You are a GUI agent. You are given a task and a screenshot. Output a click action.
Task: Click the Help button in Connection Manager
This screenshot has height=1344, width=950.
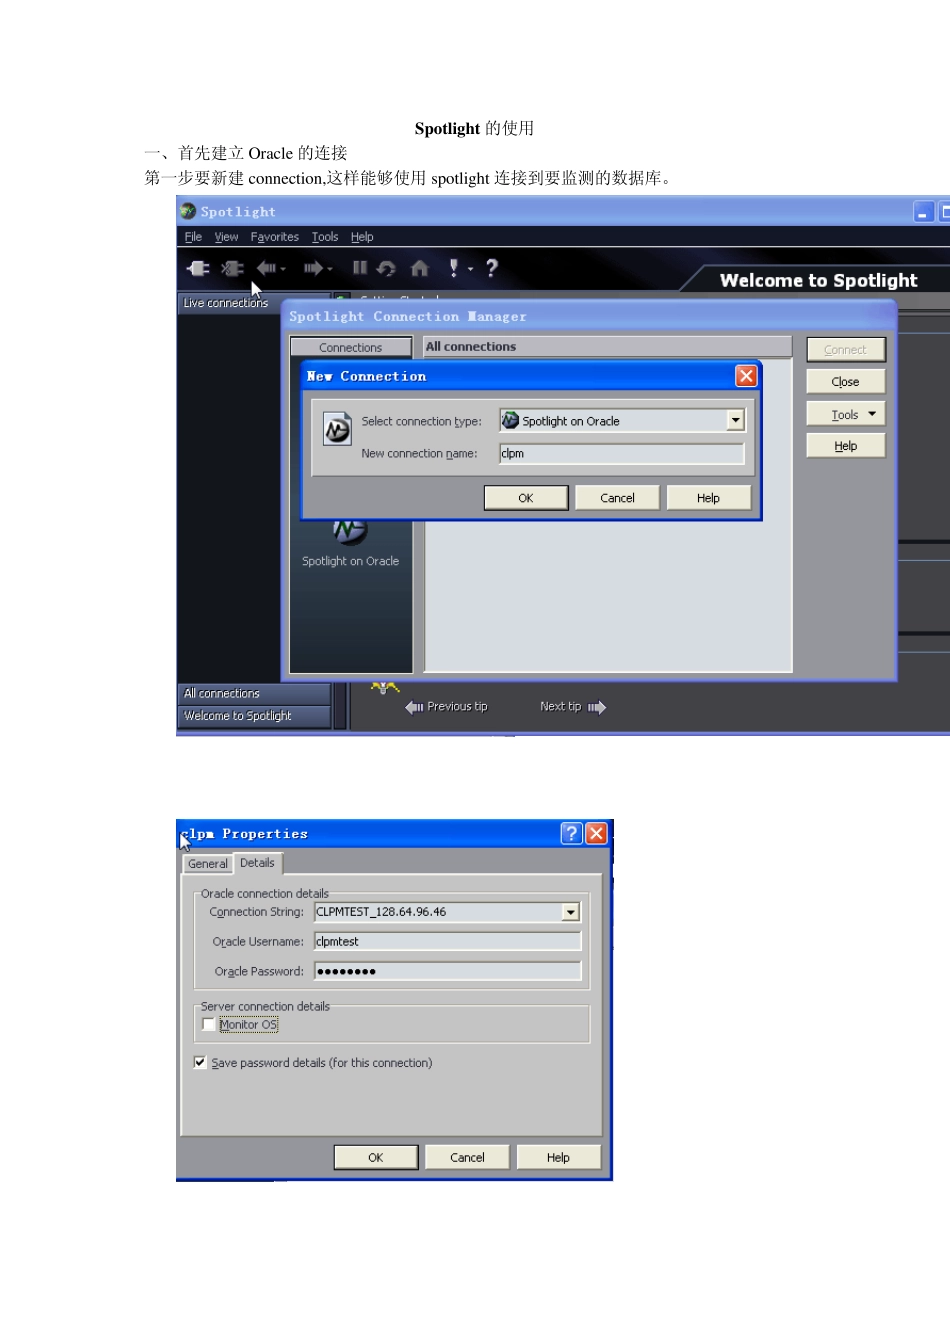pyautogui.click(x=846, y=446)
